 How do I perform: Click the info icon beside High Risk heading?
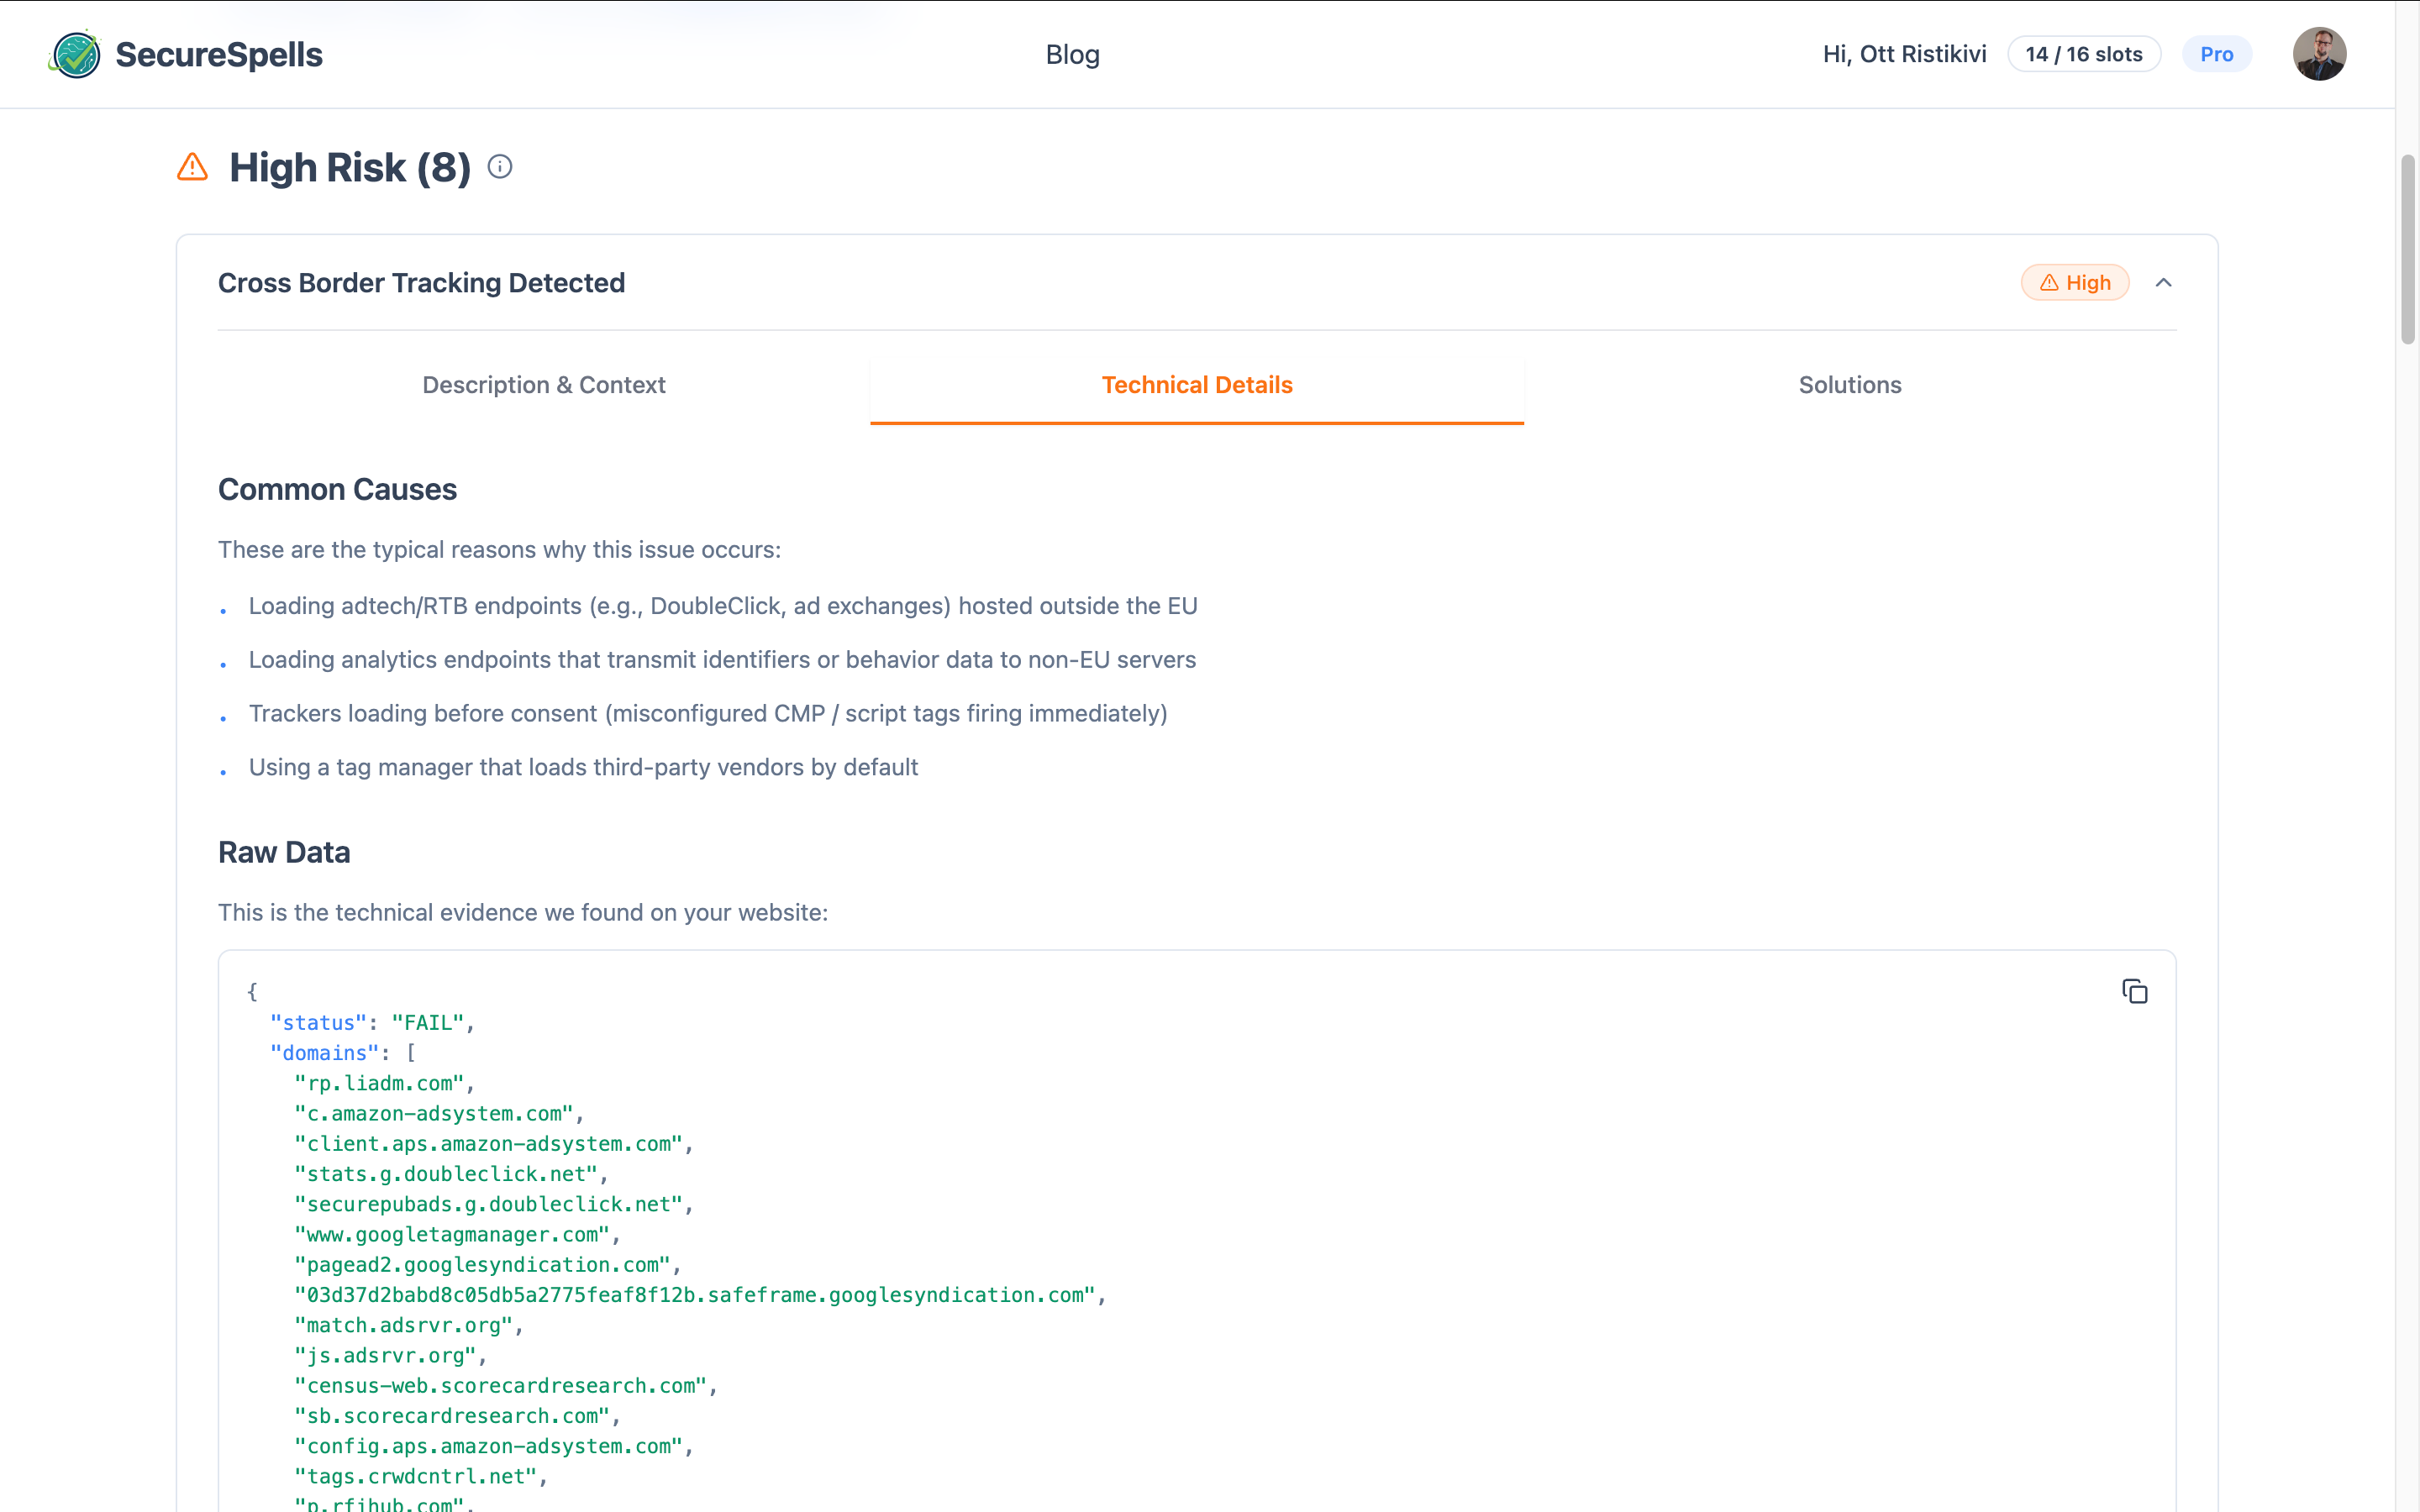tap(499, 167)
